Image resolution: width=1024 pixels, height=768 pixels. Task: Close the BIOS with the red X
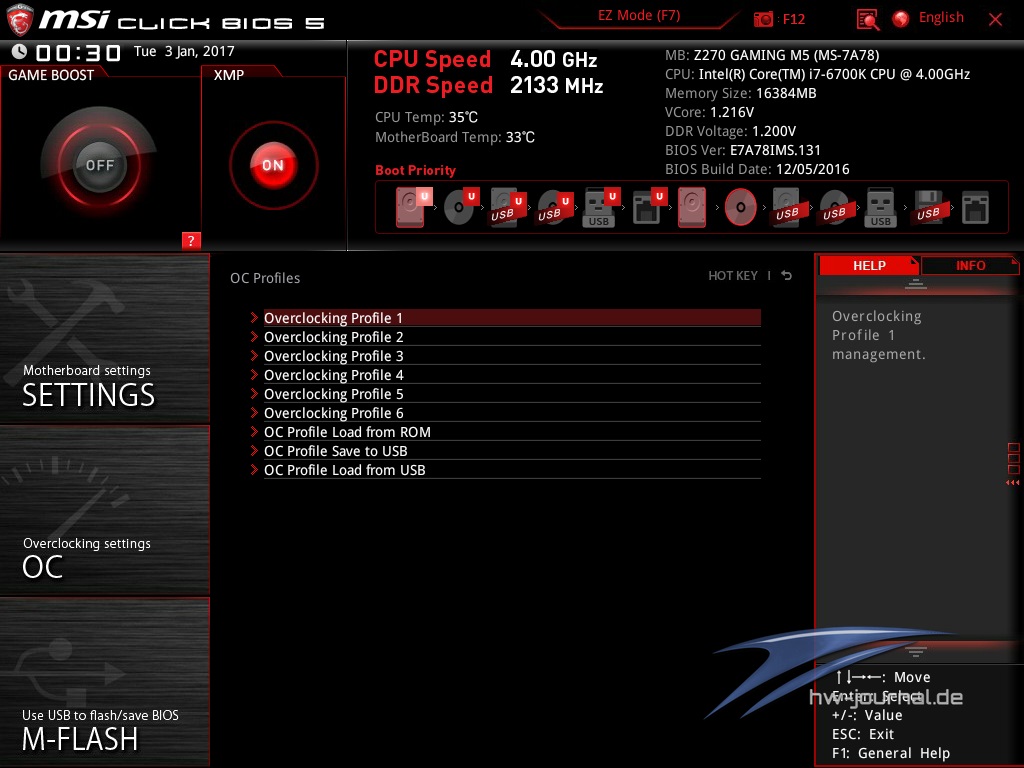995,20
